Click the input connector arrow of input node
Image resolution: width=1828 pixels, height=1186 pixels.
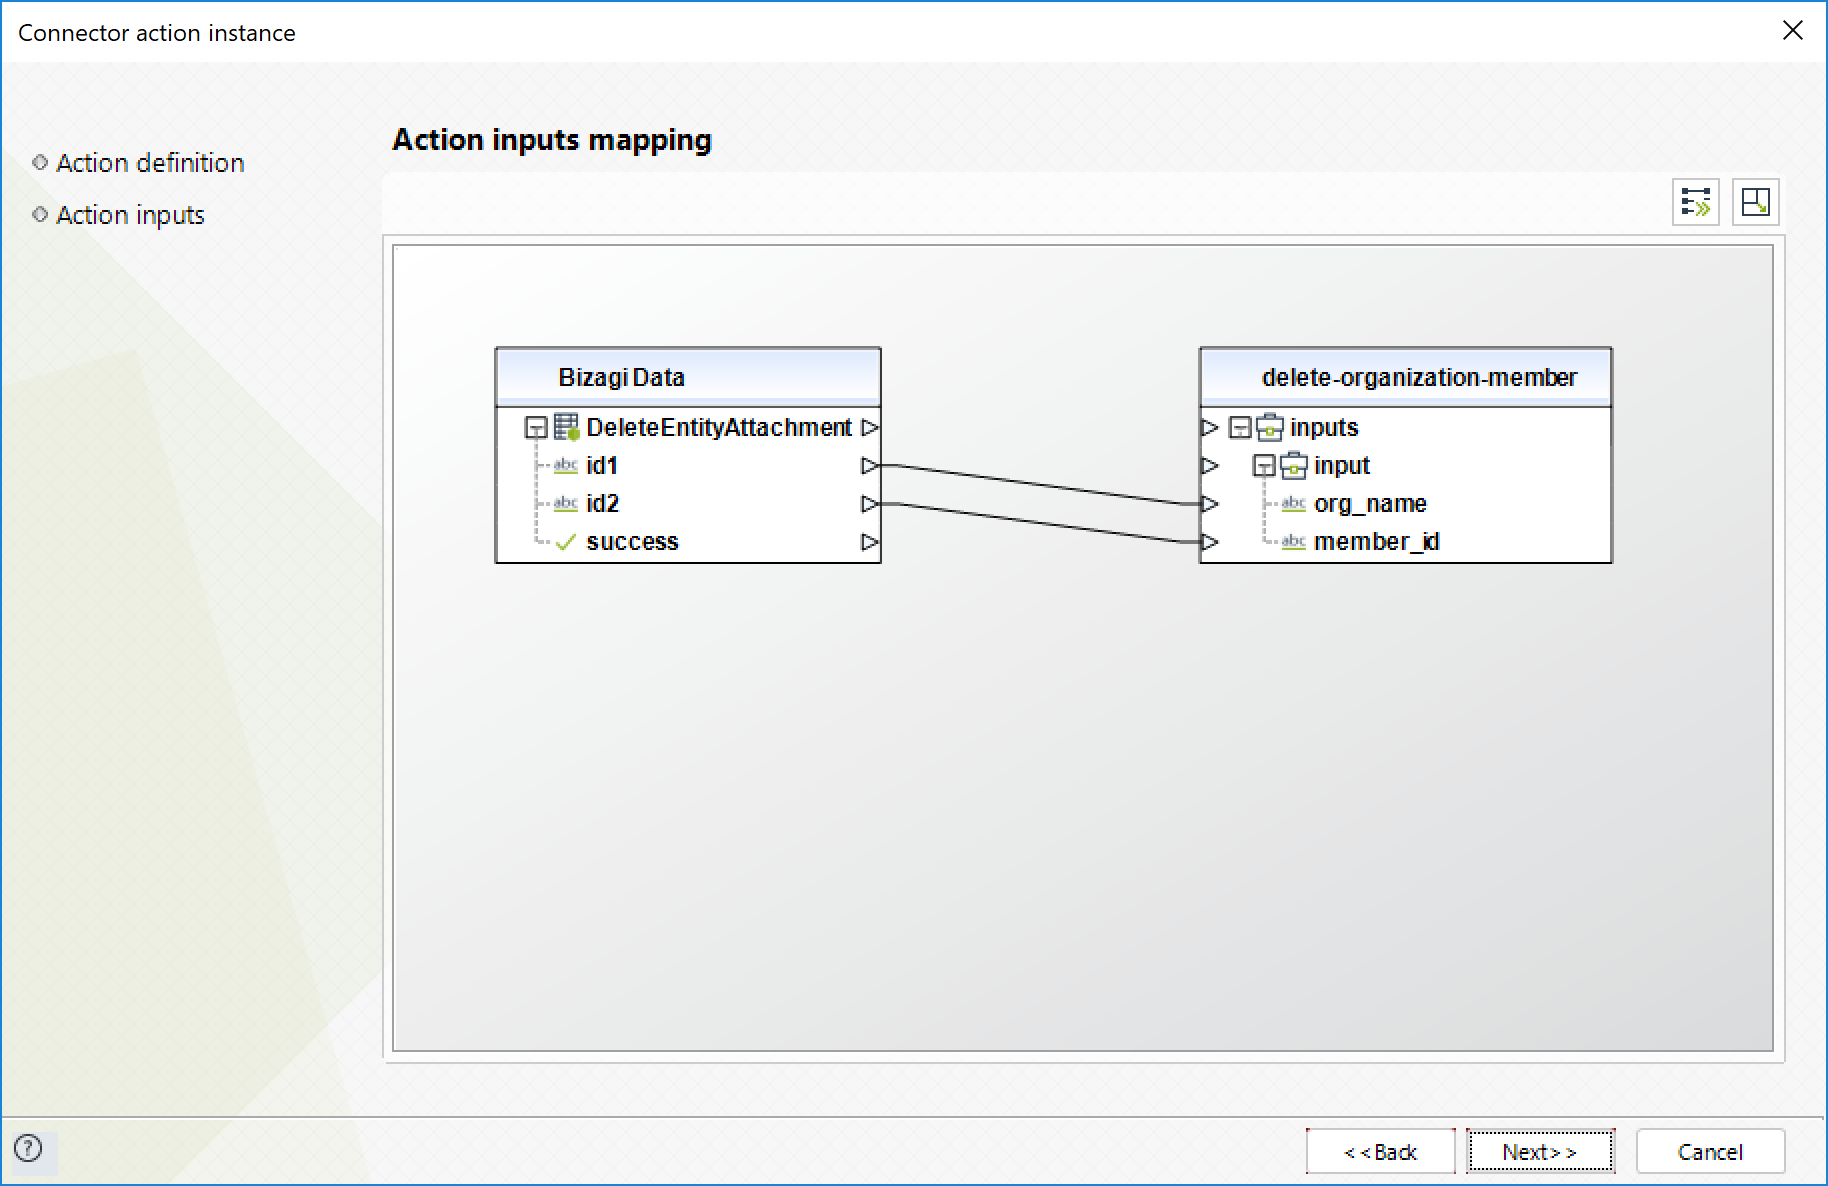pyautogui.click(x=1210, y=465)
